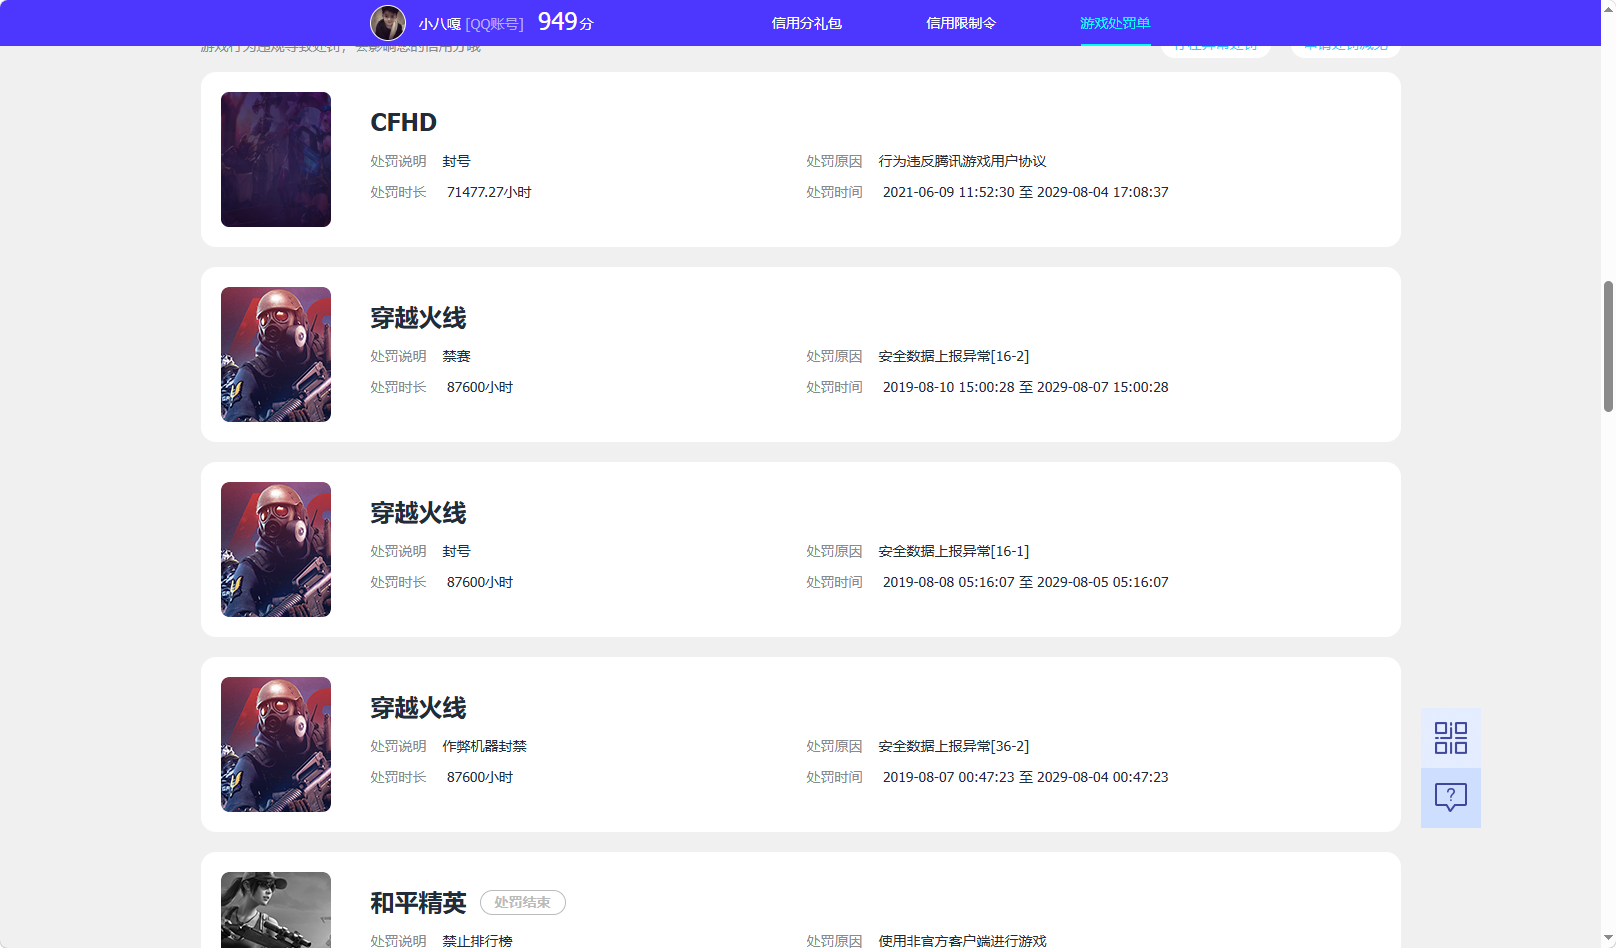The height and width of the screenshot is (948, 1616).
Task: Open the QR code floating icon
Action: 1450,738
